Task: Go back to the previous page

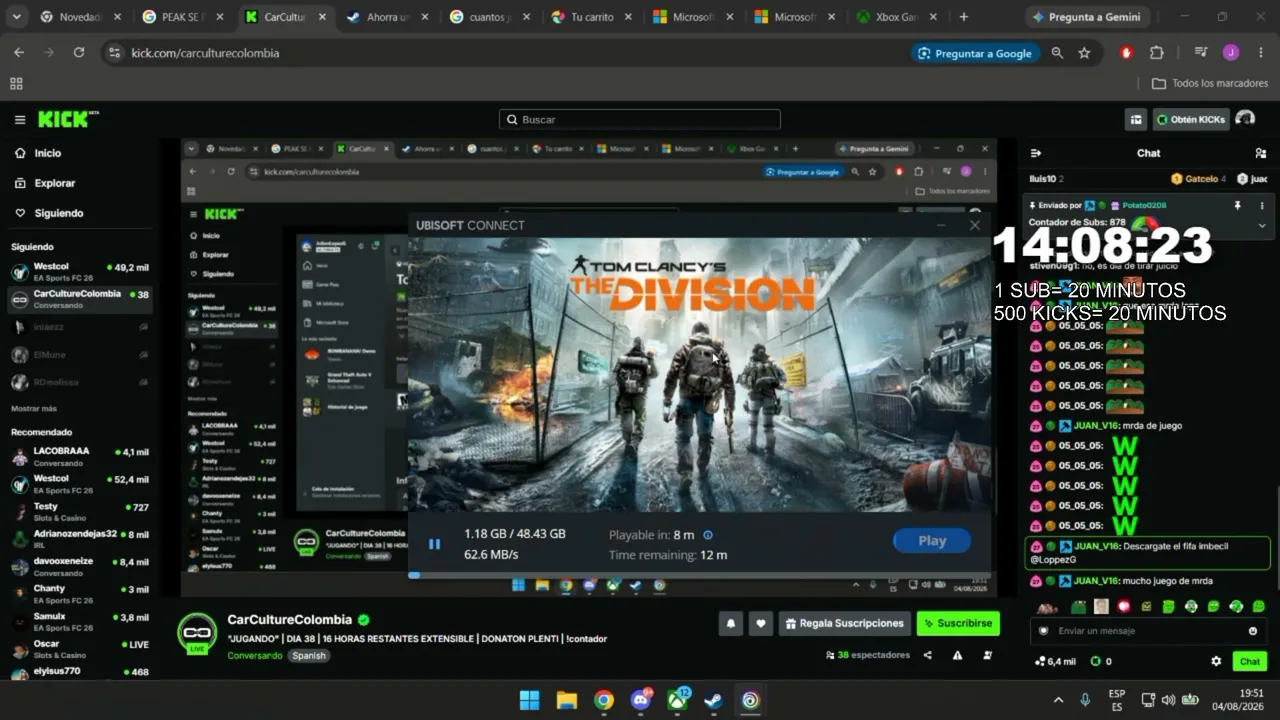Action: (x=19, y=53)
